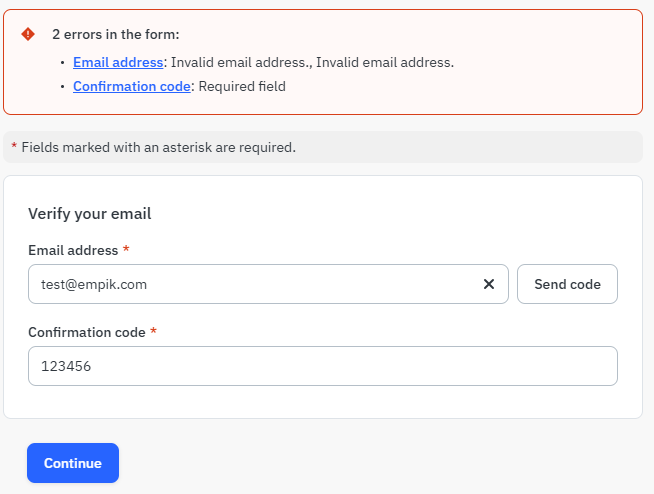The height and width of the screenshot is (494, 654).
Task: Jump to the Confirmation code error link
Action: point(132,86)
